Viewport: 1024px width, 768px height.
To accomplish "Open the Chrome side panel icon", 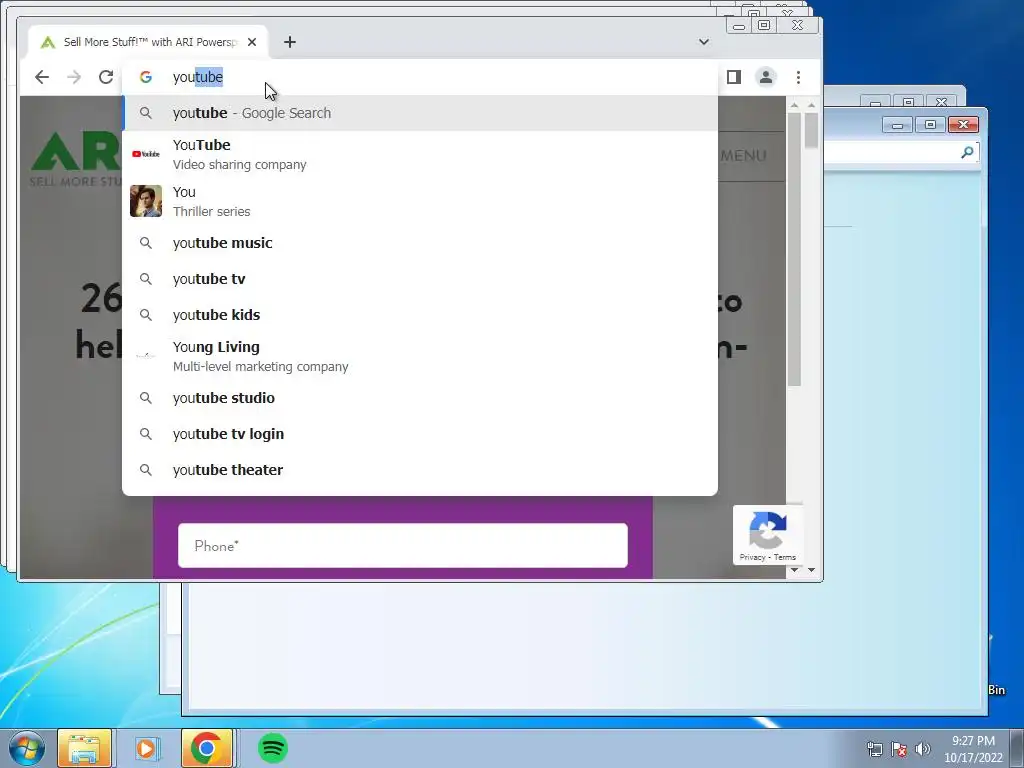I will pos(733,77).
